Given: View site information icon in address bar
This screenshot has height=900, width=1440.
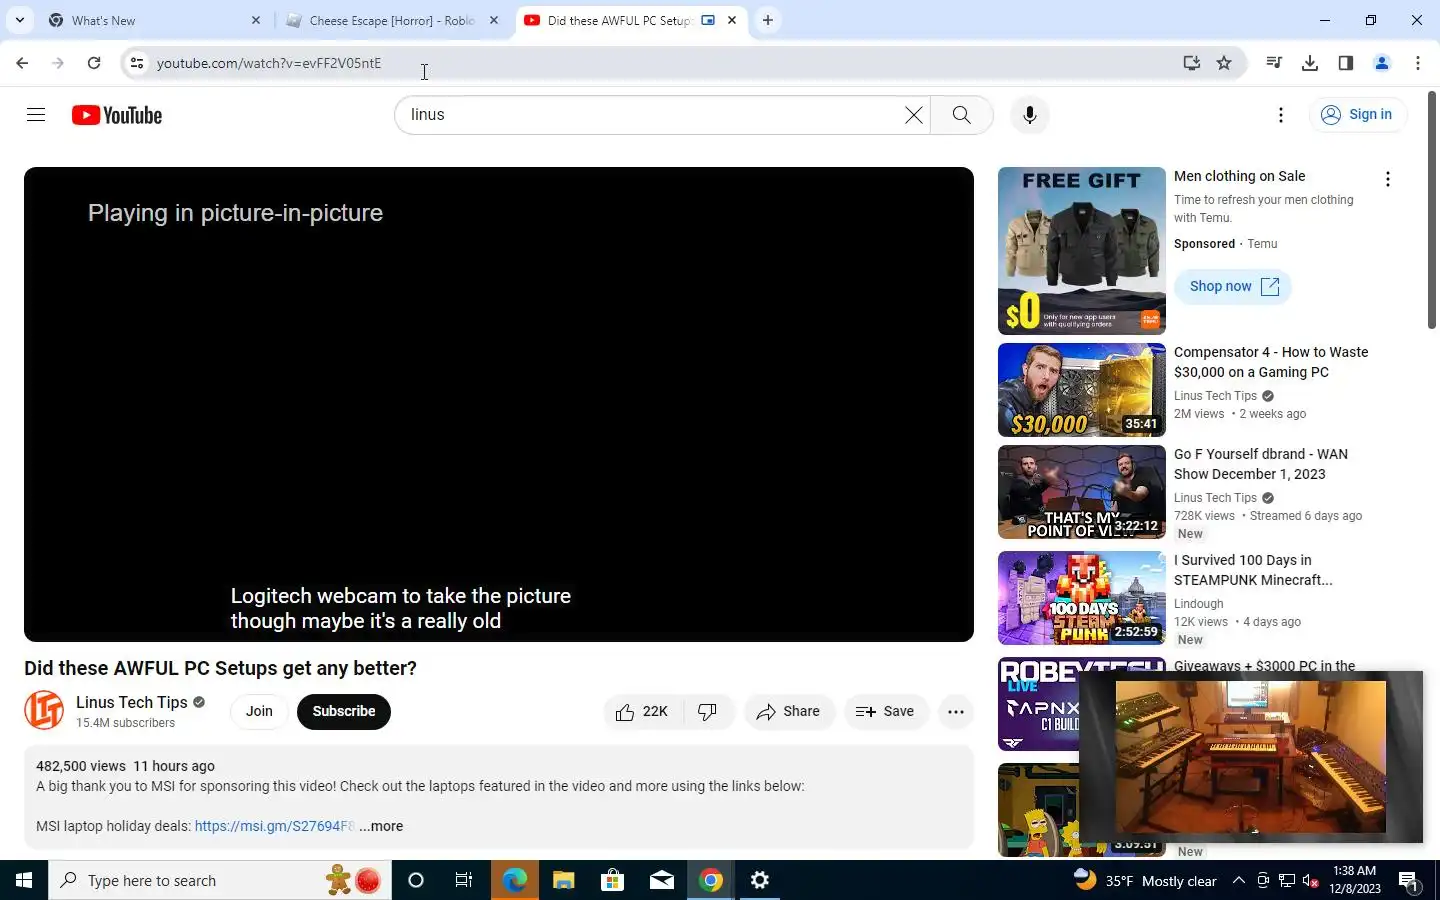Looking at the screenshot, I should [137, 63].
